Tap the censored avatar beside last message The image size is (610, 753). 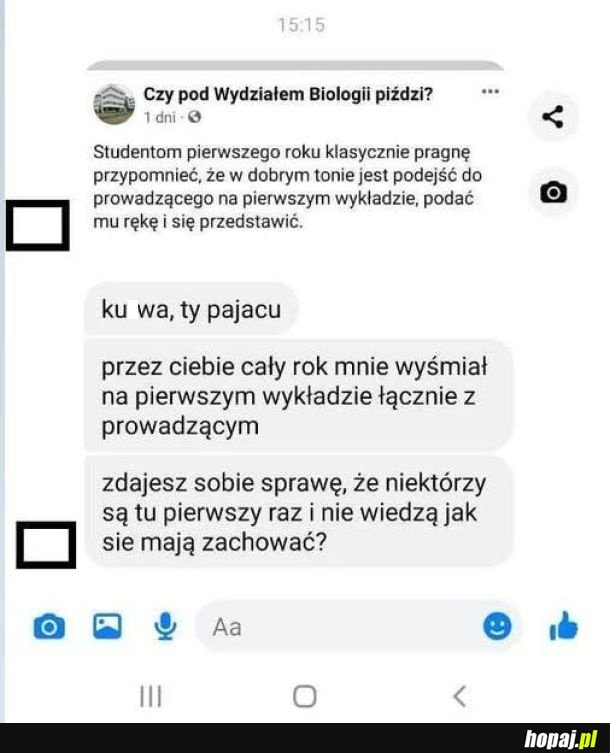pos(46,545)
